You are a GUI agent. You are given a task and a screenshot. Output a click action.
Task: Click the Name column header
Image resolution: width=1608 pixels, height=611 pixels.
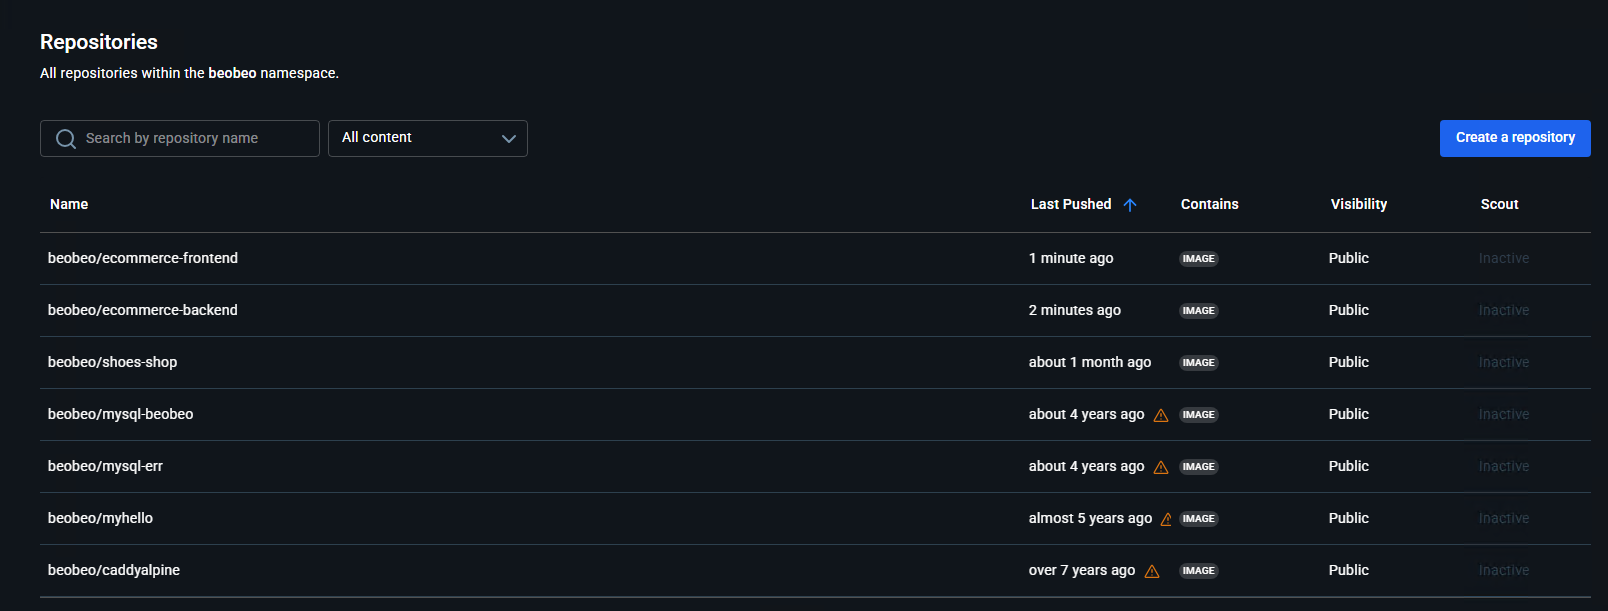[x=69, y=204]
